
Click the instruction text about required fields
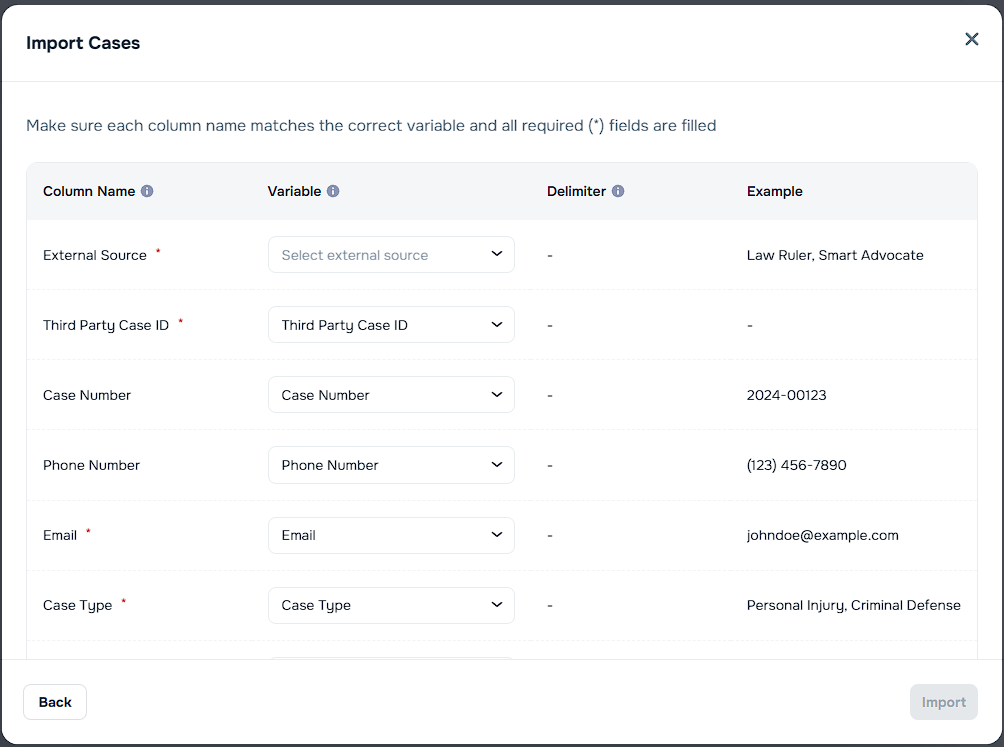(371, 125)
